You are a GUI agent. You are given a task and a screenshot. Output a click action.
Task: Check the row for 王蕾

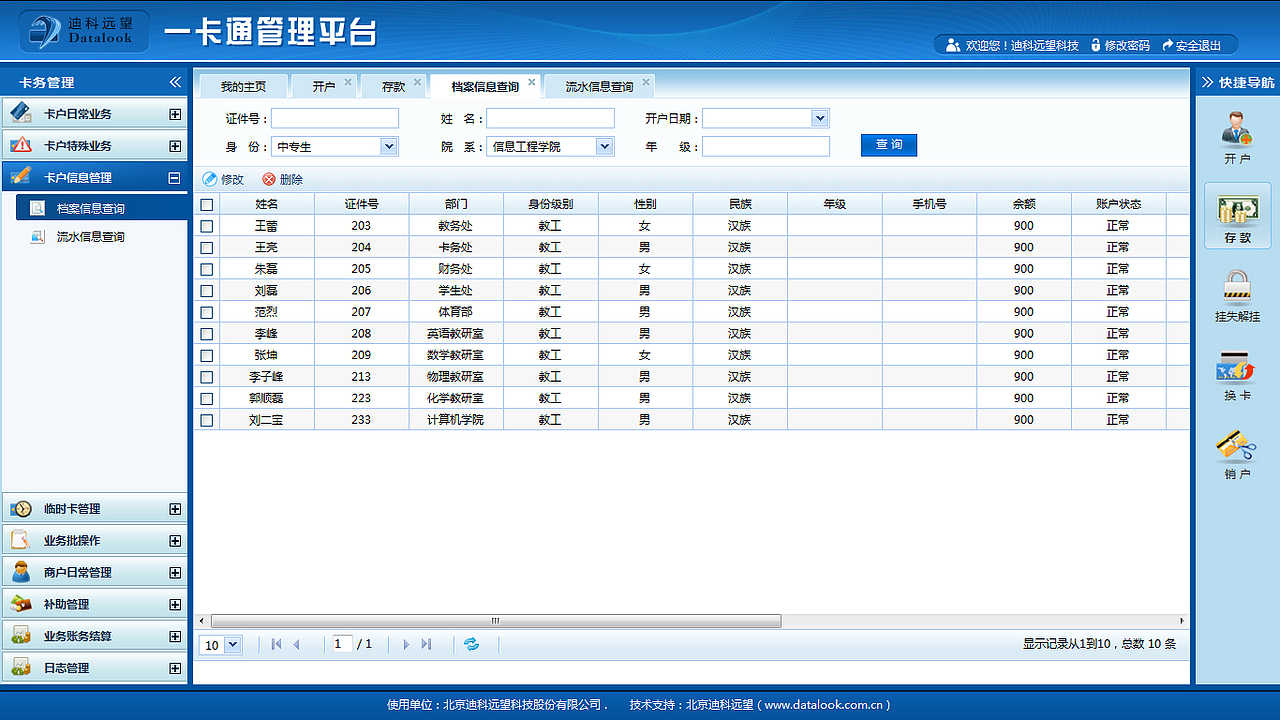tap(207, 226)
